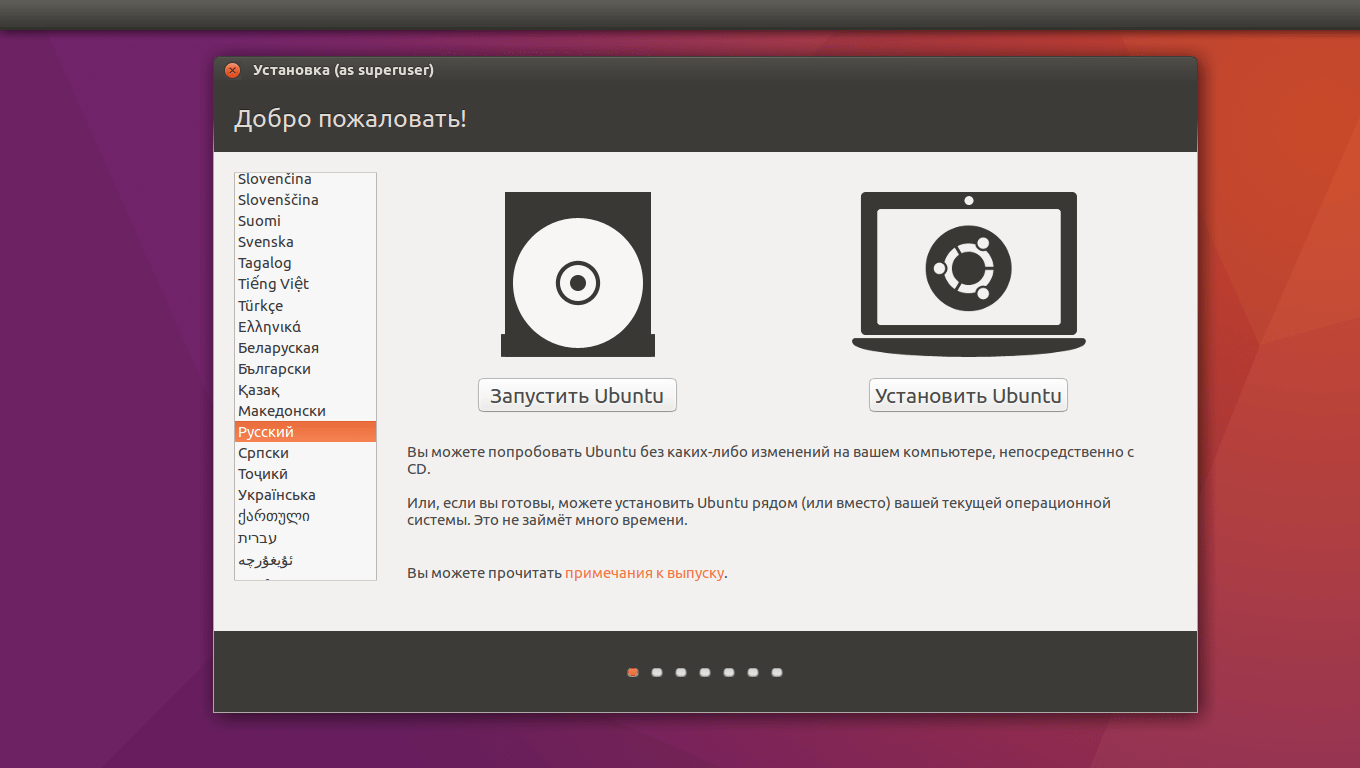The image size is (1360, 768).
Task: Click the Запустить Ubuntu button
Action: (577, 395)
